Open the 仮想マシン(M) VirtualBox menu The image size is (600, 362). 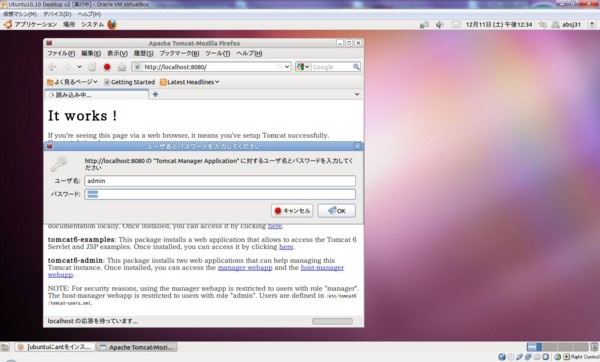(x=20, y=14)
